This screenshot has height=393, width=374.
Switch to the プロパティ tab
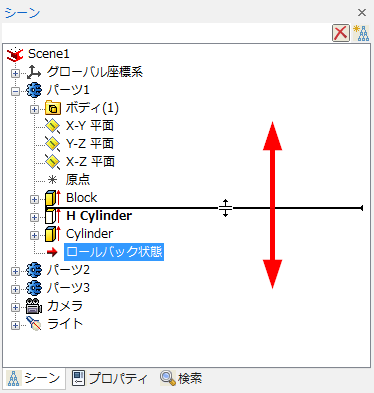pyautogui.click(x=110, y=378)
